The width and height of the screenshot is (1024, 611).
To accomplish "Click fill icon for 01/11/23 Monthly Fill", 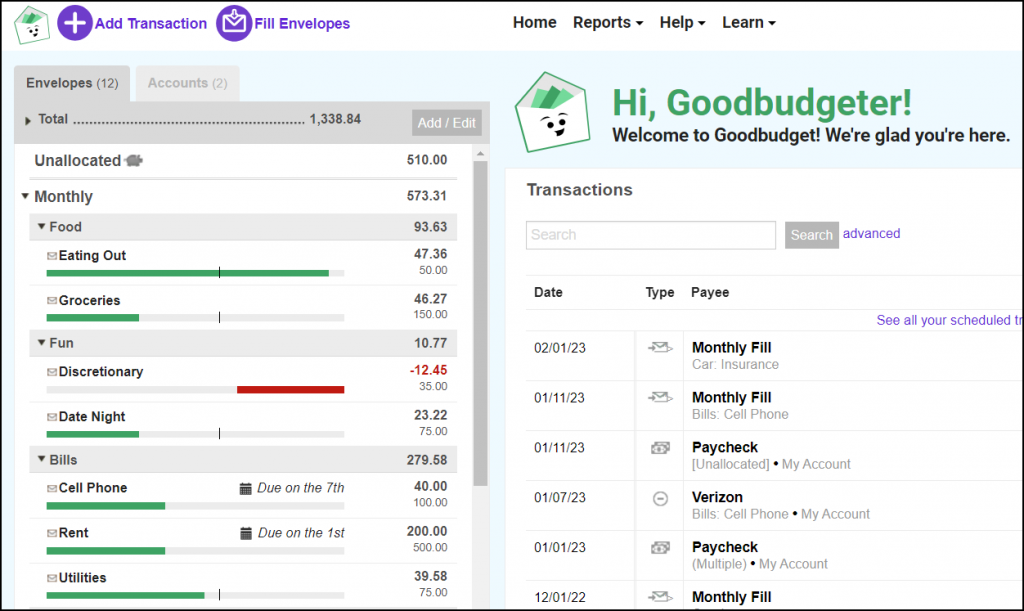I will point(660,397).
